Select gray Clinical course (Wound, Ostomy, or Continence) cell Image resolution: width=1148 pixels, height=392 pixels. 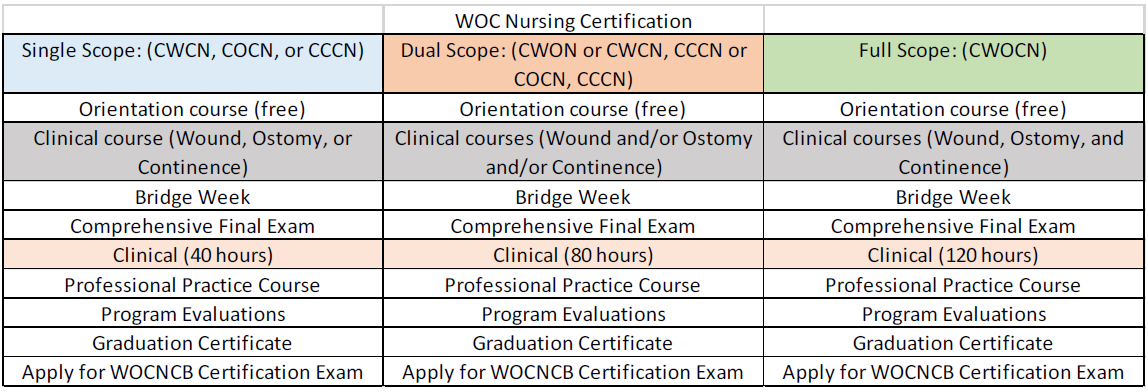(x=193, y=152)
